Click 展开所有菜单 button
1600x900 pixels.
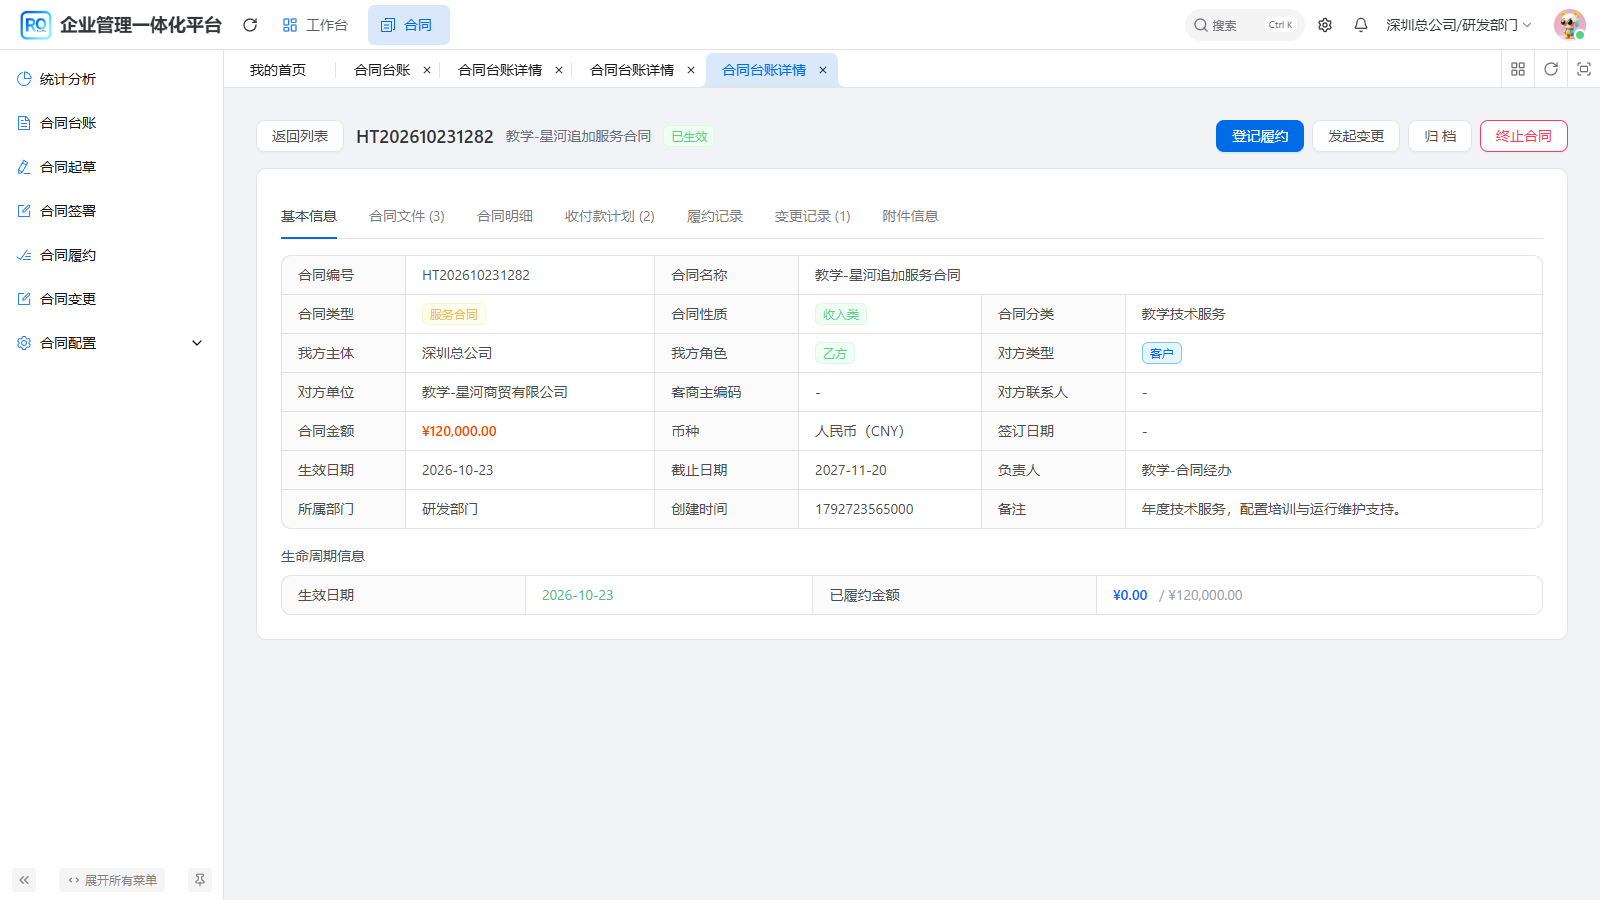pyautogui.click(x=112, y=880)
